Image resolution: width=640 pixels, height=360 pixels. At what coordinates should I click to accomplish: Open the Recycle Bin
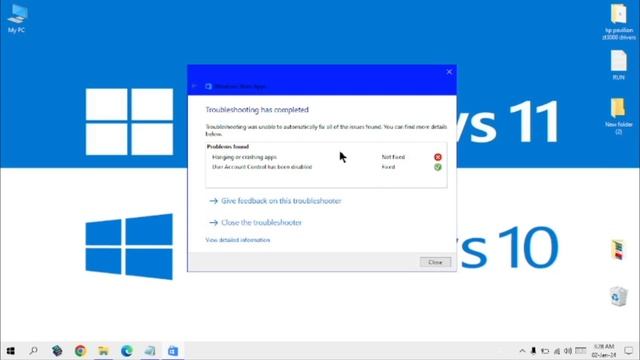point(618,296)
